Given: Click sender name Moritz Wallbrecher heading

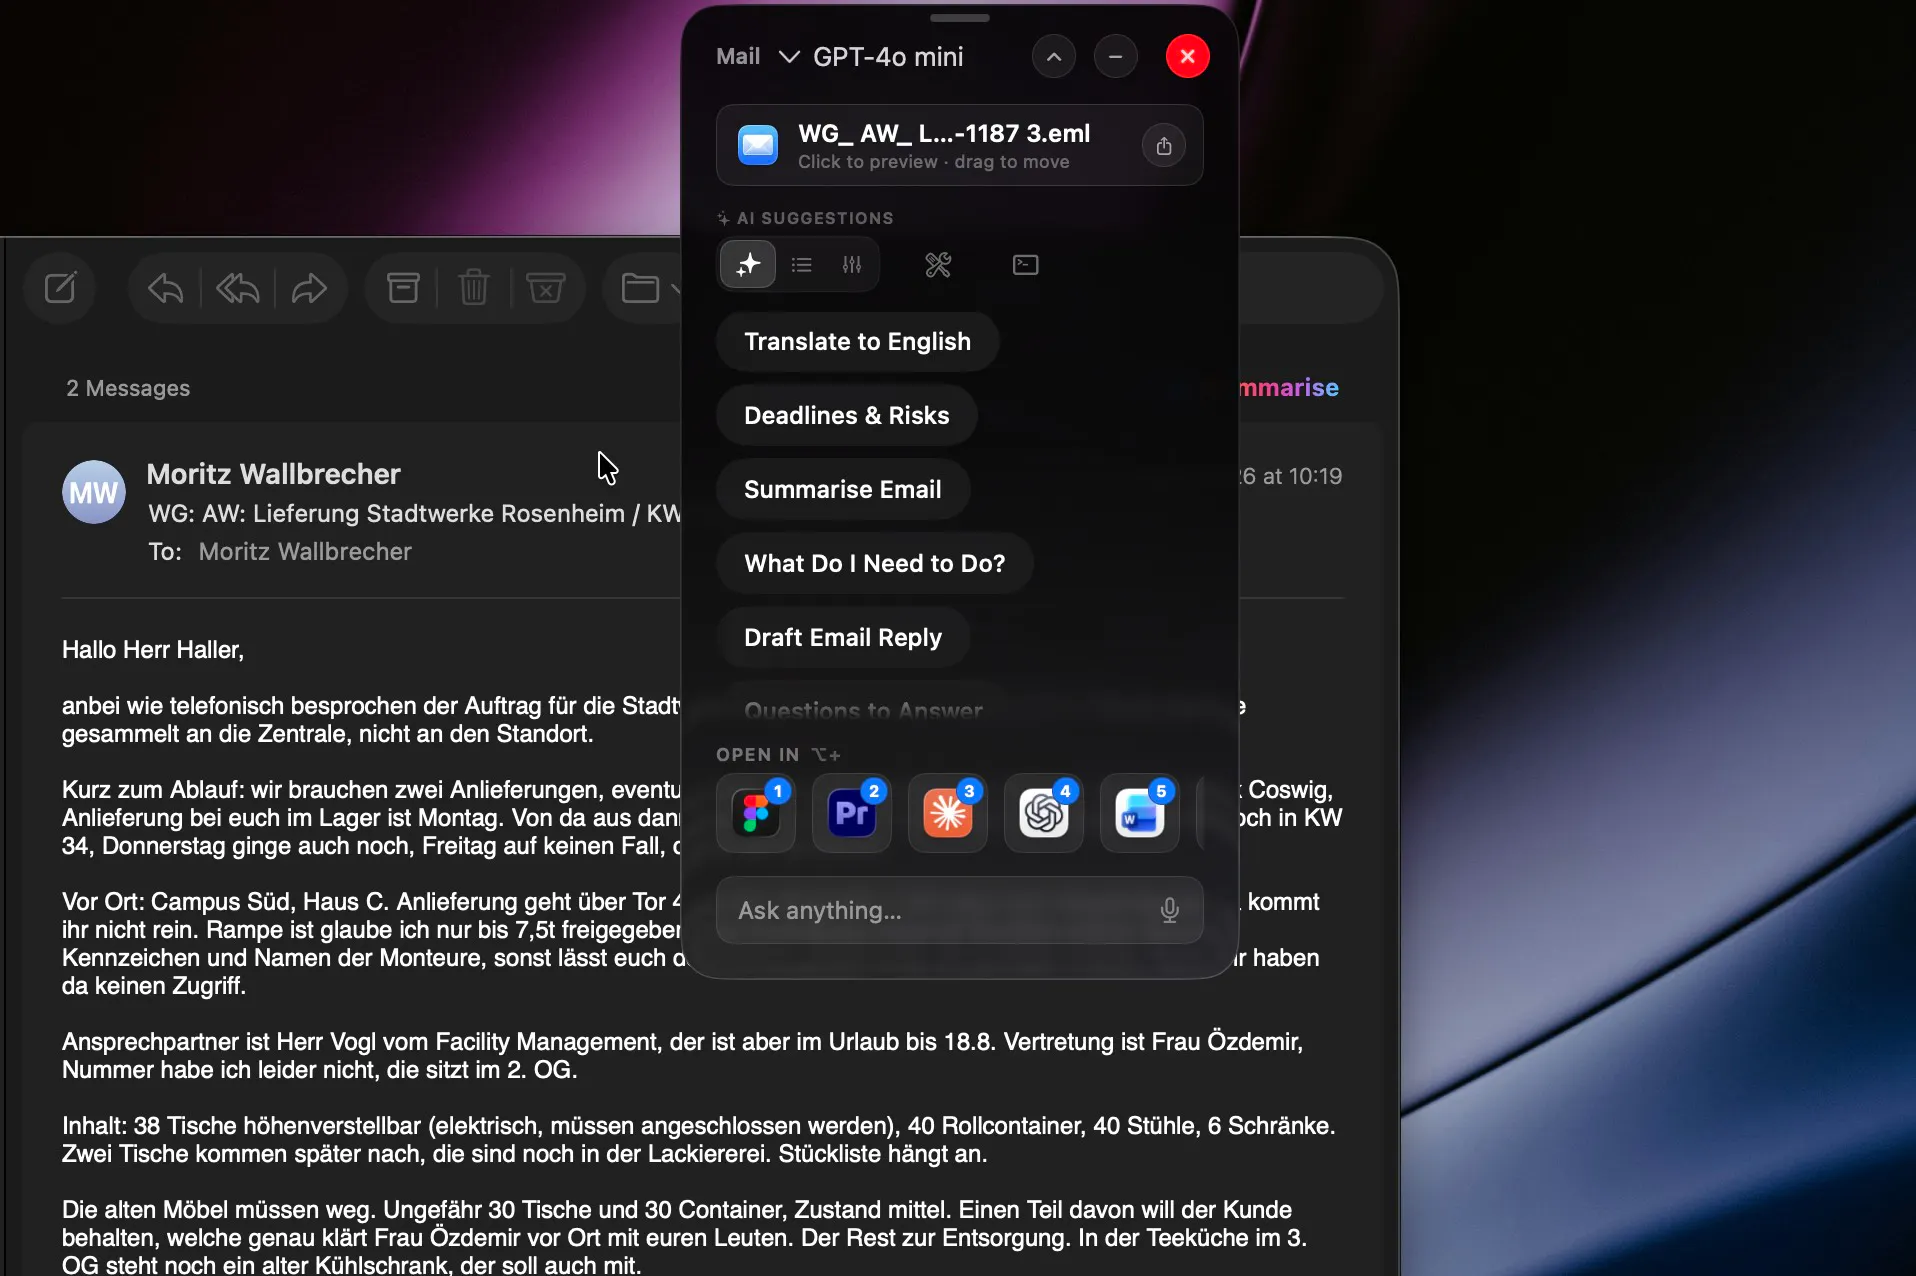Looking at the screenshot, I should (273, 474).
